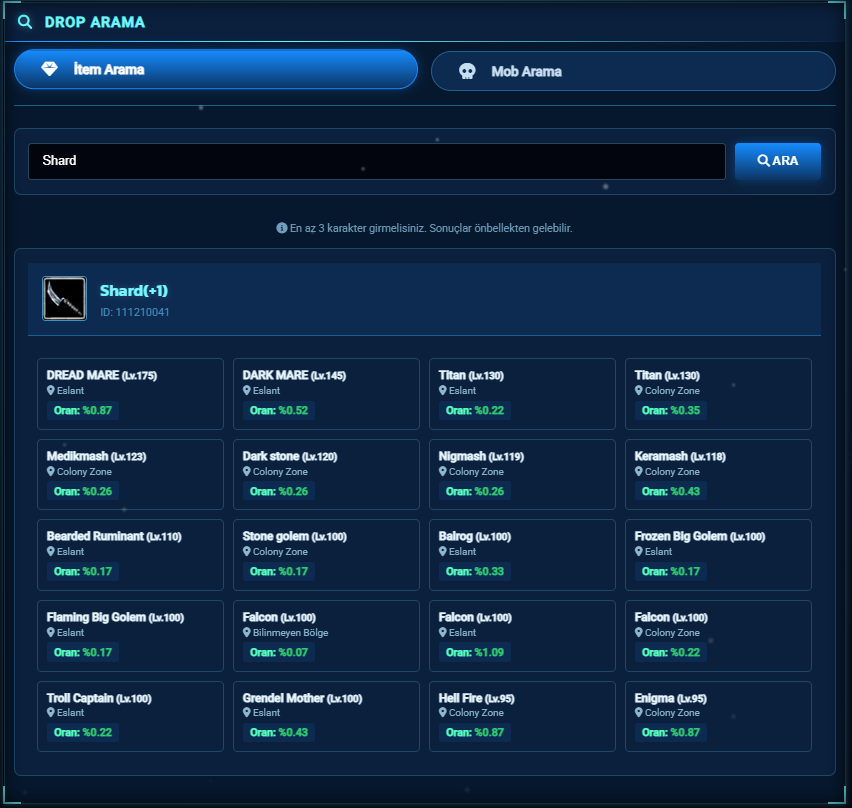The height and width of the screenshot is (808, 852).
Task: Click the Shard(+1) item title
Action: coord(134,291)
